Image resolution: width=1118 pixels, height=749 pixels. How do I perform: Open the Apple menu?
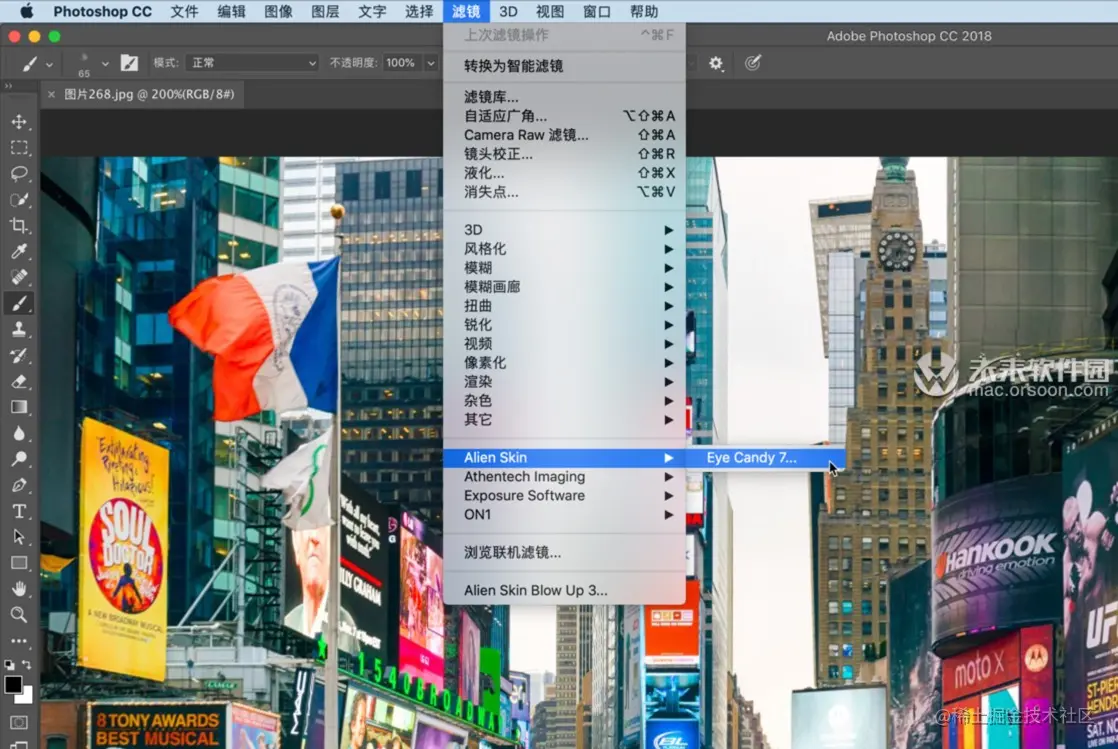[x=26, y=11]
